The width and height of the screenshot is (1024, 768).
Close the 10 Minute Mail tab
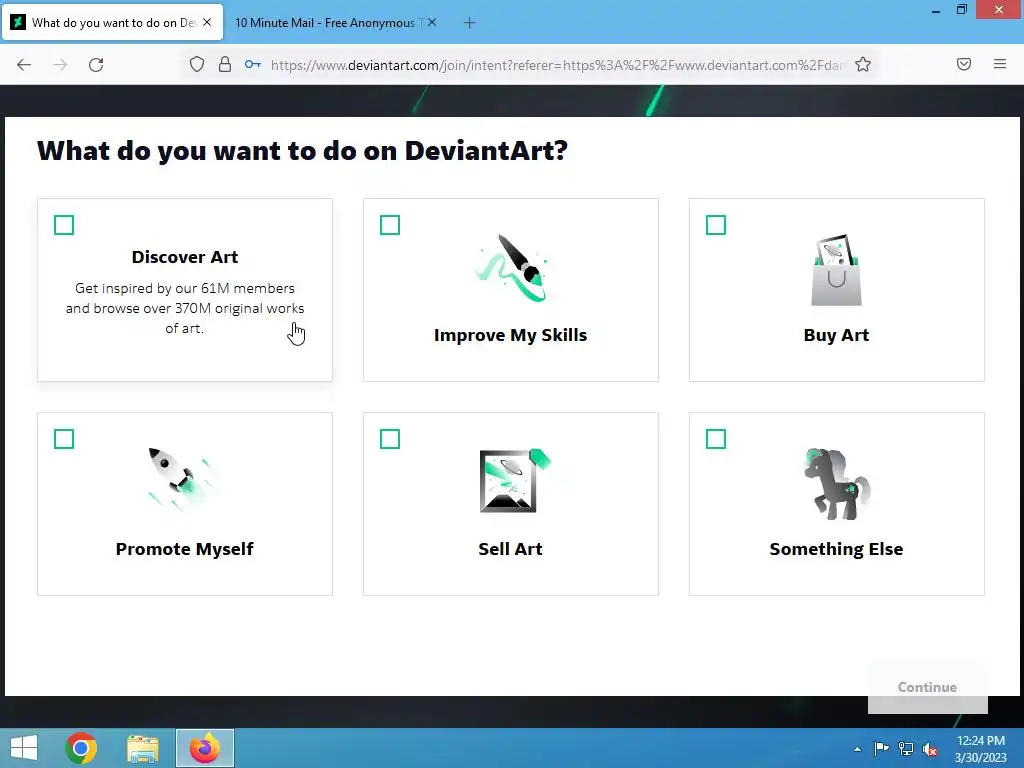pos(432,22)
